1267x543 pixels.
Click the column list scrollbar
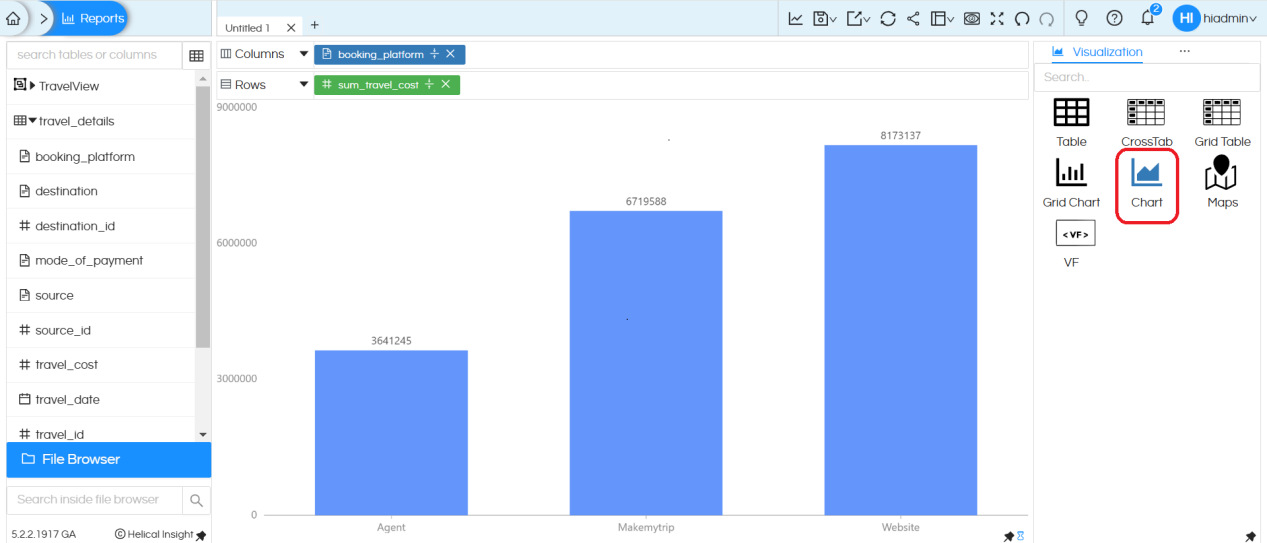[203, 215]
